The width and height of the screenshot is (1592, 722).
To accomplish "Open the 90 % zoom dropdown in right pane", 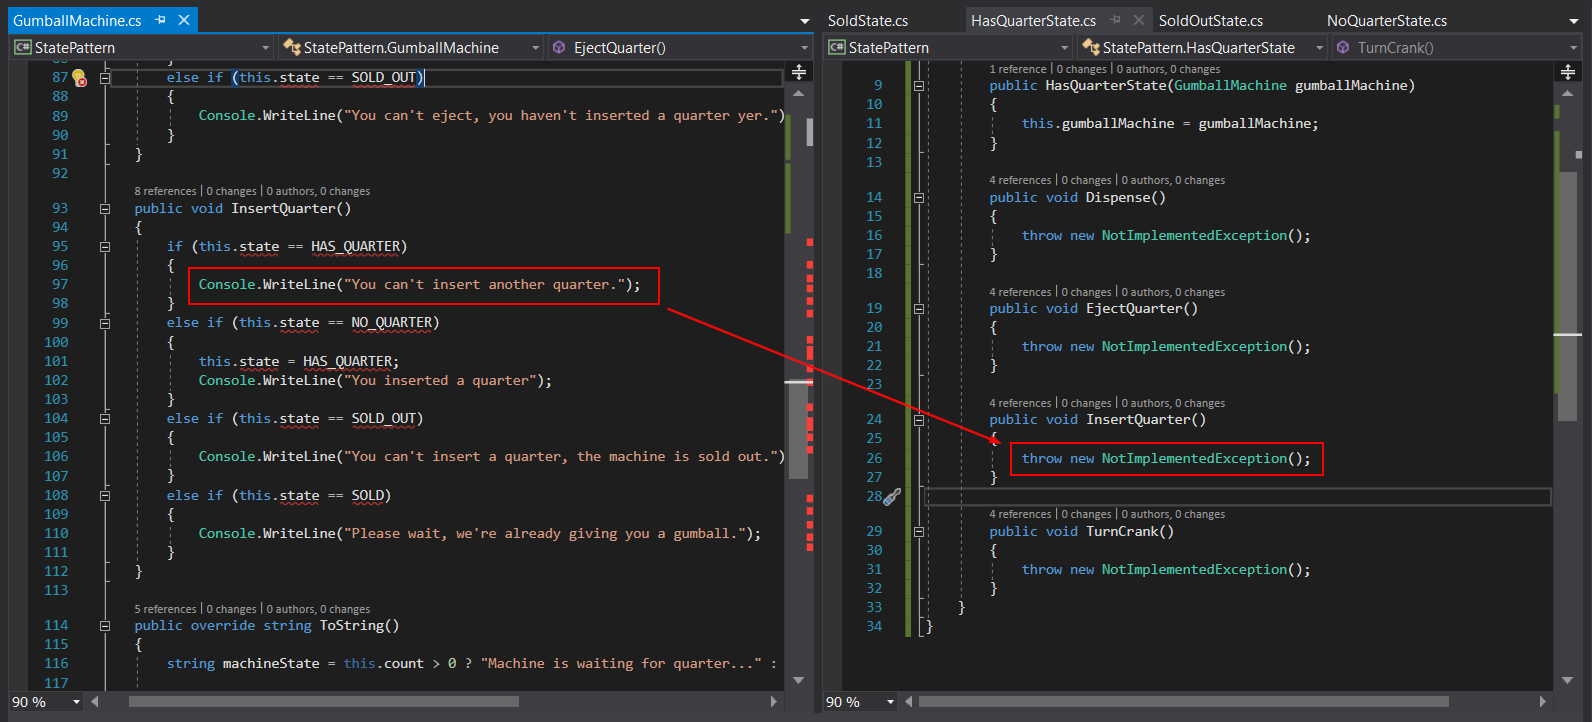I will click(x=890, y=702).
